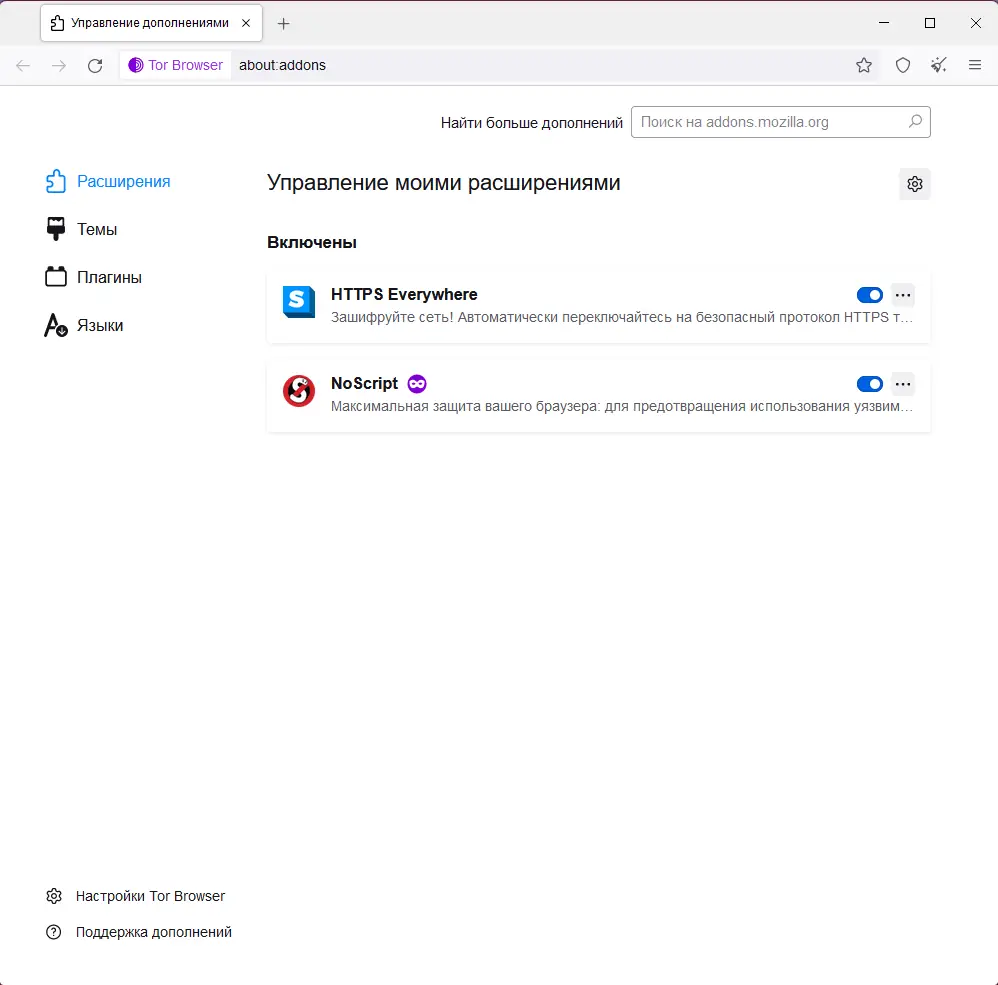This screenshot has height=985, width=998.
Task: Click the Темы paintbrush icon
Action: point(55,229)
